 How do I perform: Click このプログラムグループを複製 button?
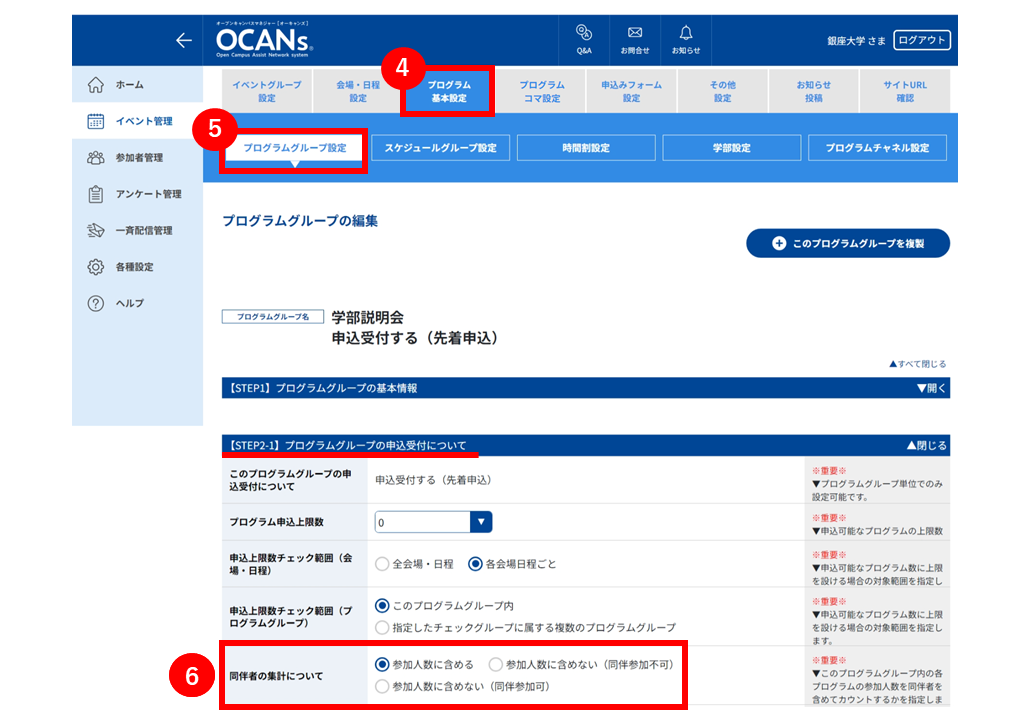pyautogui.click(x=848, y=243)
